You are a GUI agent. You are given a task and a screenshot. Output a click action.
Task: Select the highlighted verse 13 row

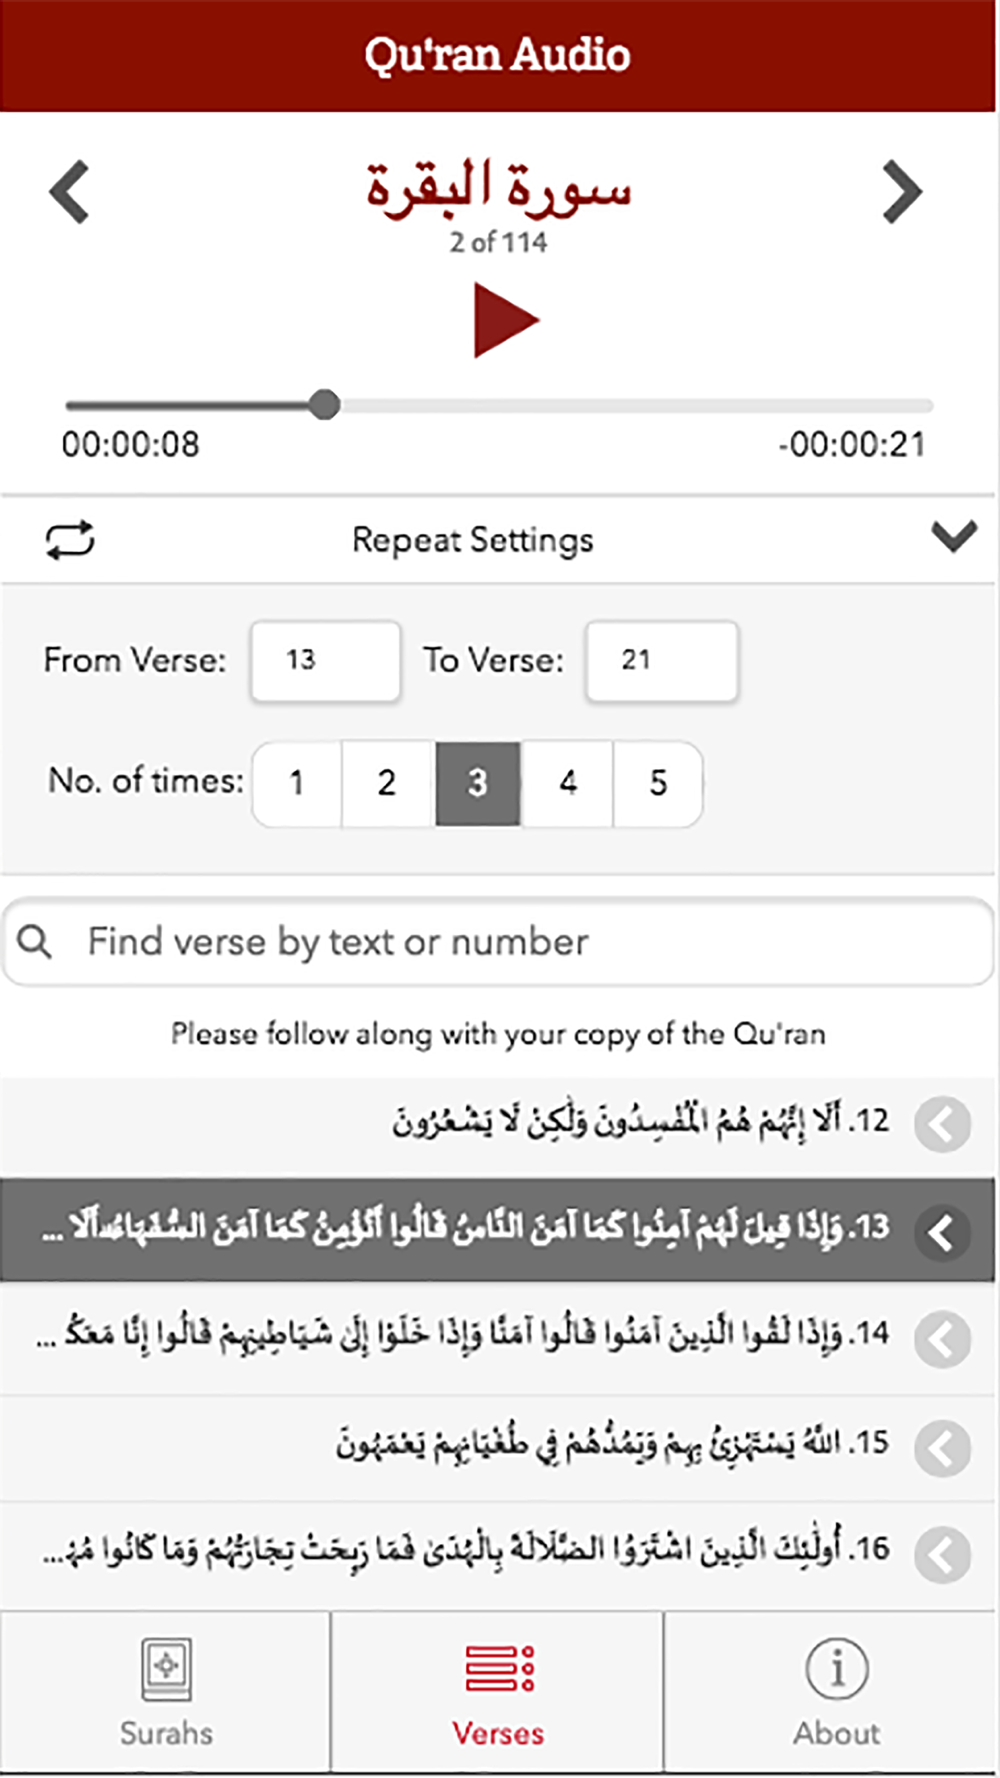(x=498, y=1229)
